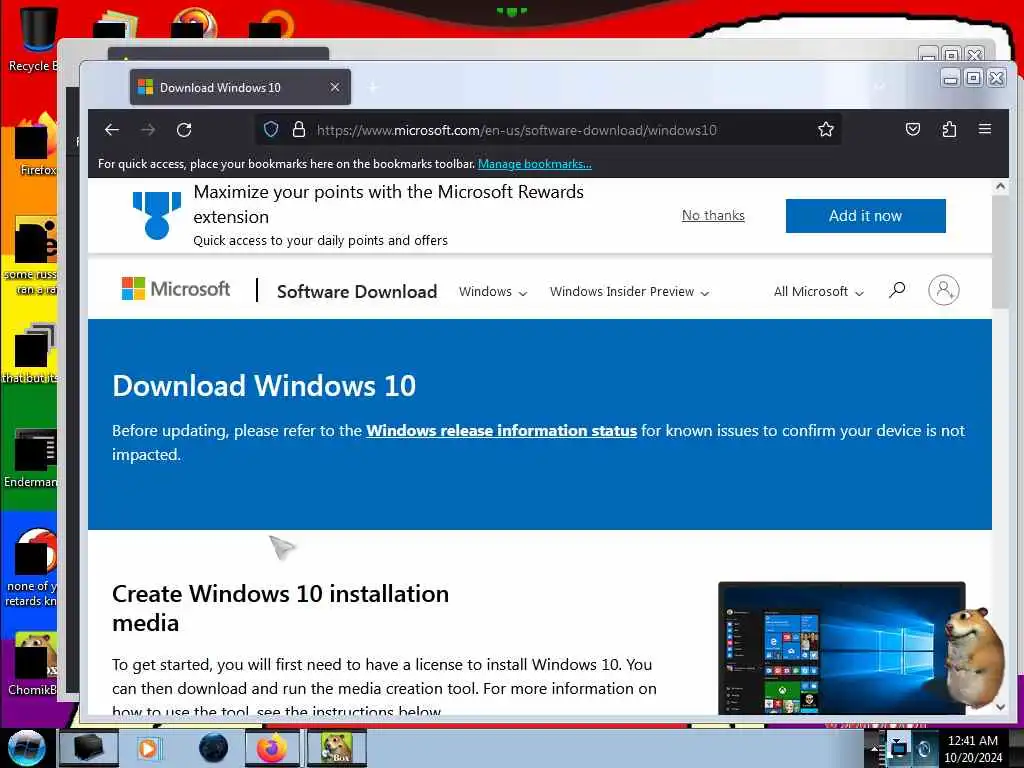
Task: Click the site search magnifier icon
Action: click(897, 289)
